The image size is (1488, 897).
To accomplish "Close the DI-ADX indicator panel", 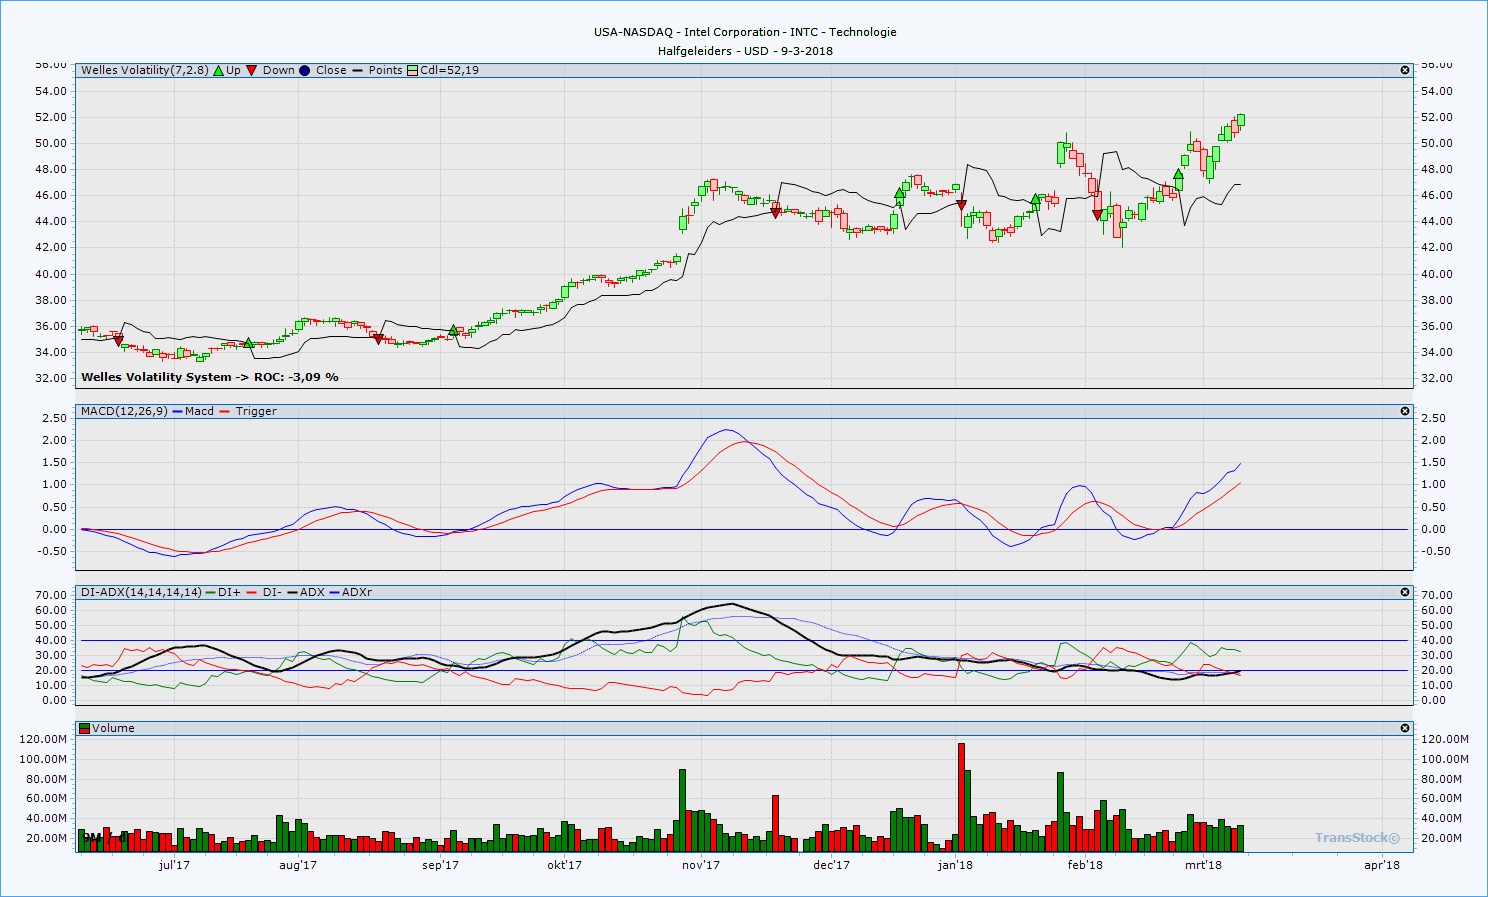I will (x=1405, y=592).
